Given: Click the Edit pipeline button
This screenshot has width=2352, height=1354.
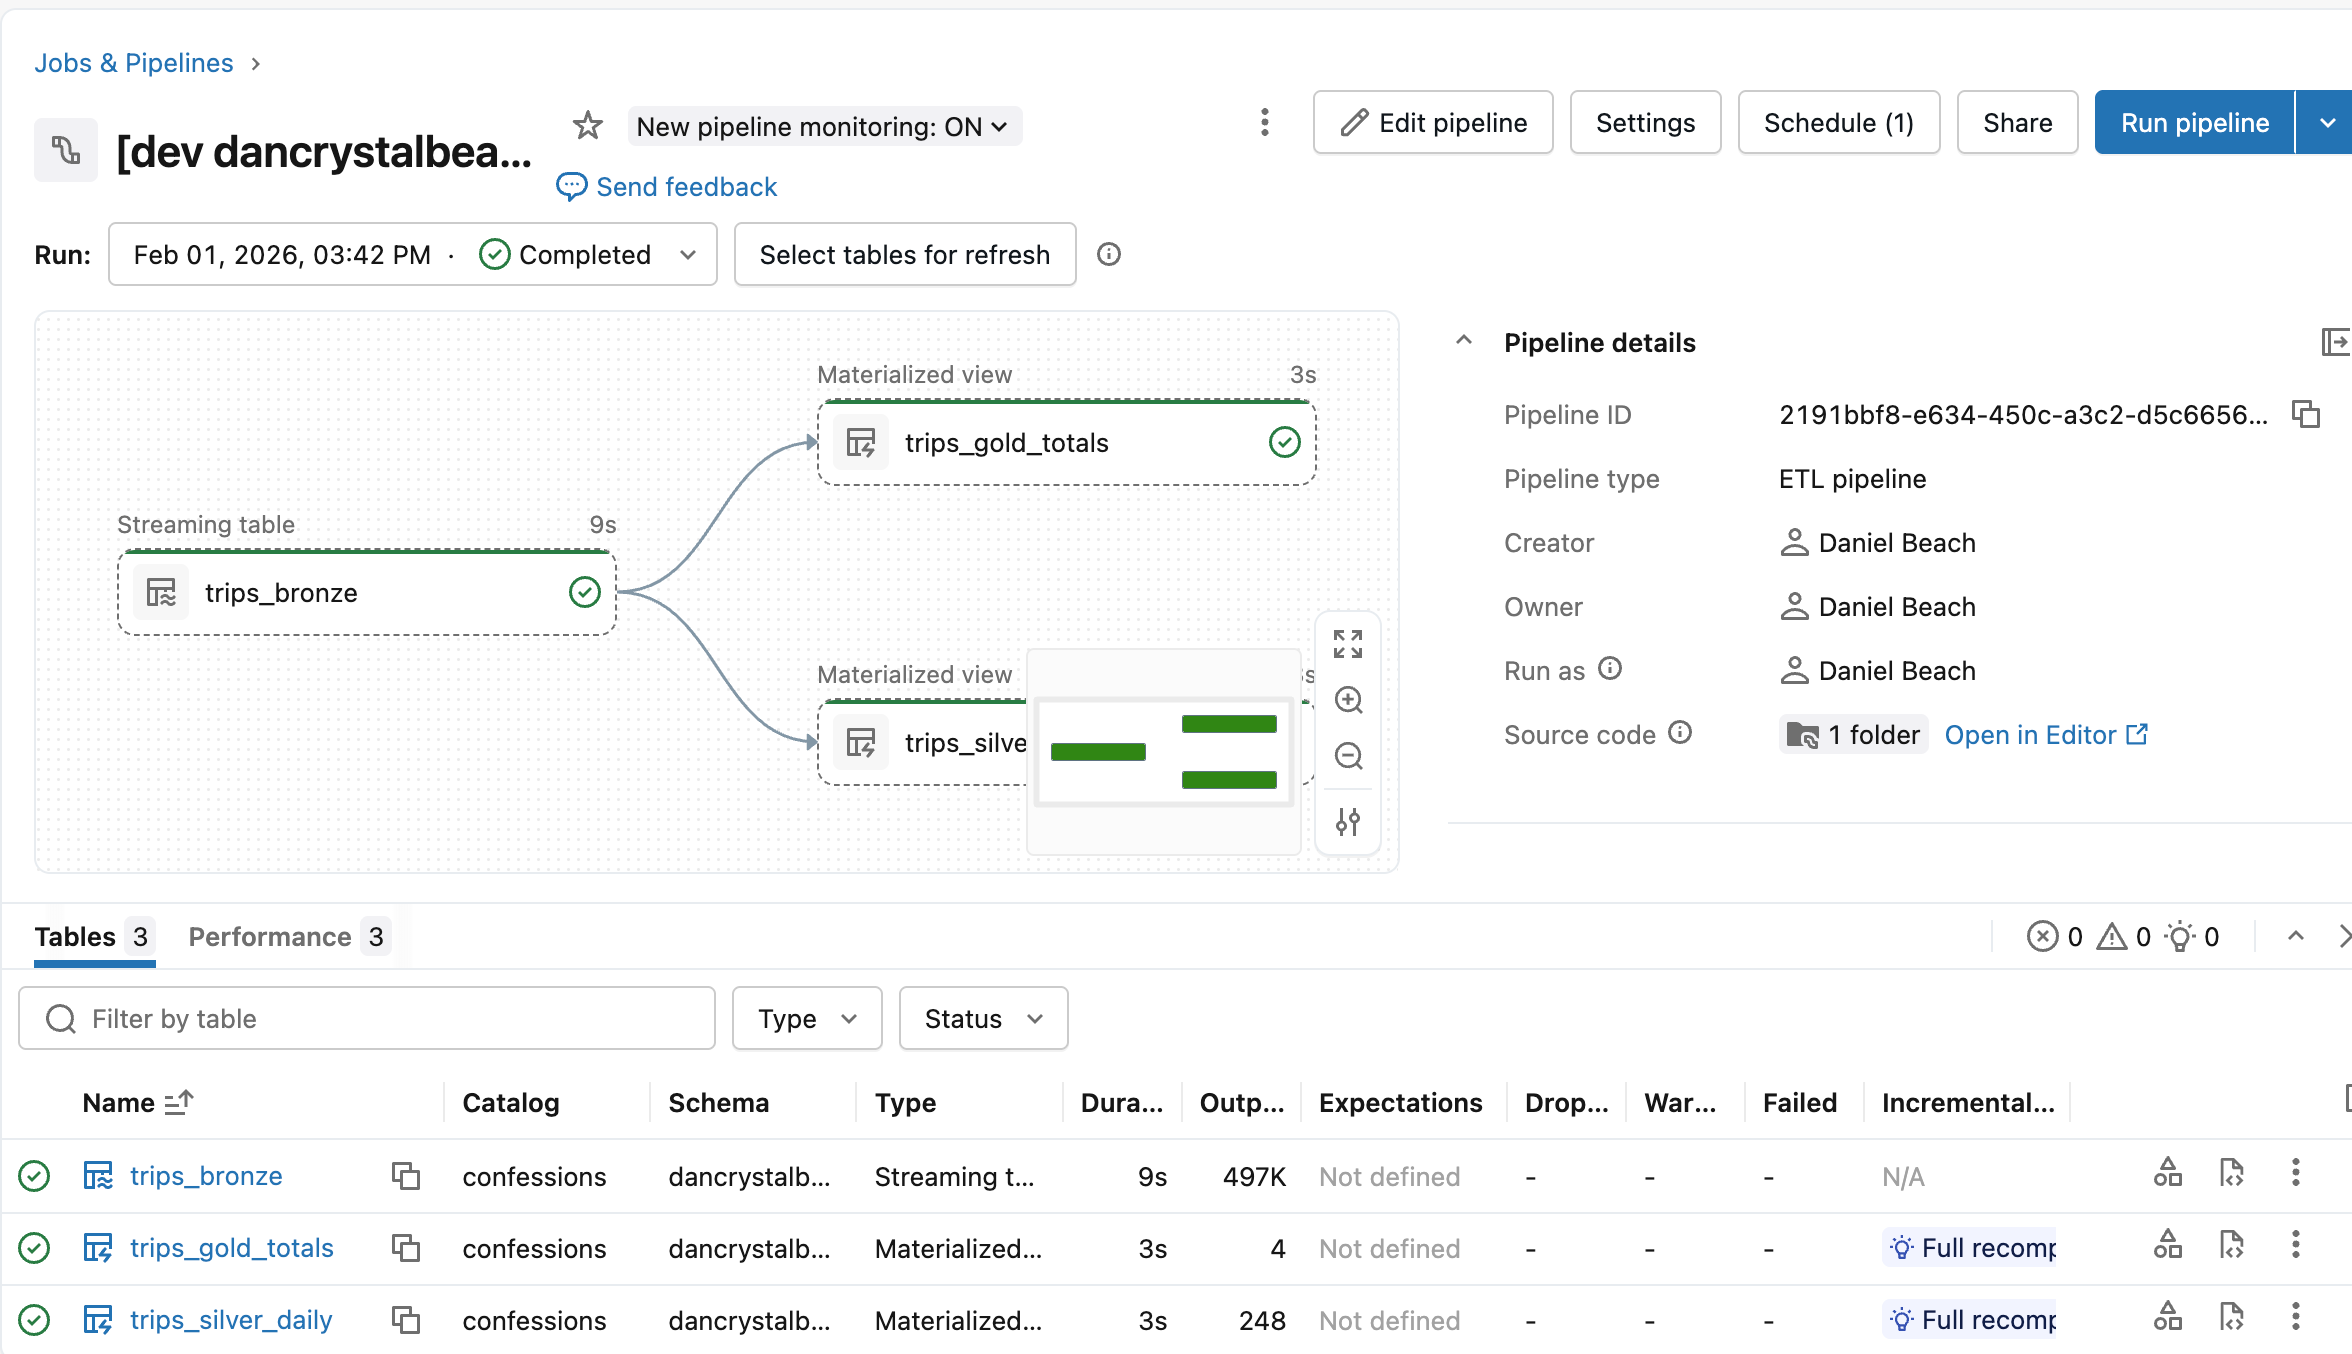Looking at the screenshot, I should point(1432,123).
